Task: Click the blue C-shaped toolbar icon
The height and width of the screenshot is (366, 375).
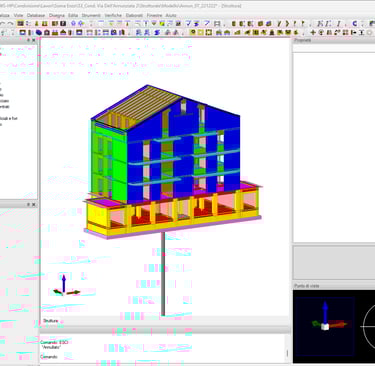Action: click(x=355, y=24)
